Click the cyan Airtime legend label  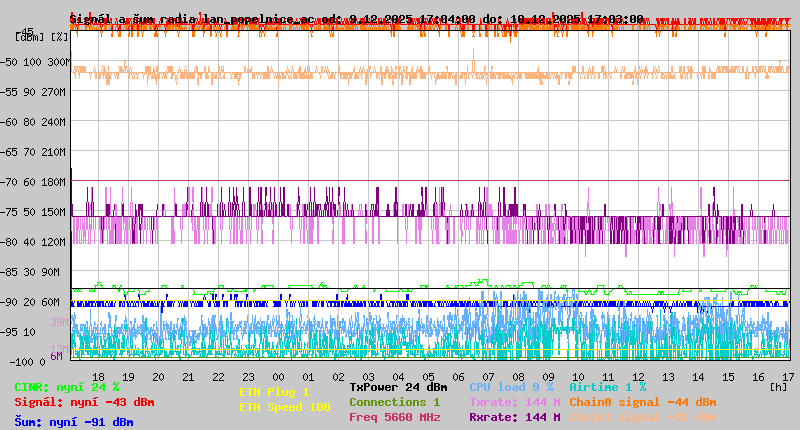607,387
